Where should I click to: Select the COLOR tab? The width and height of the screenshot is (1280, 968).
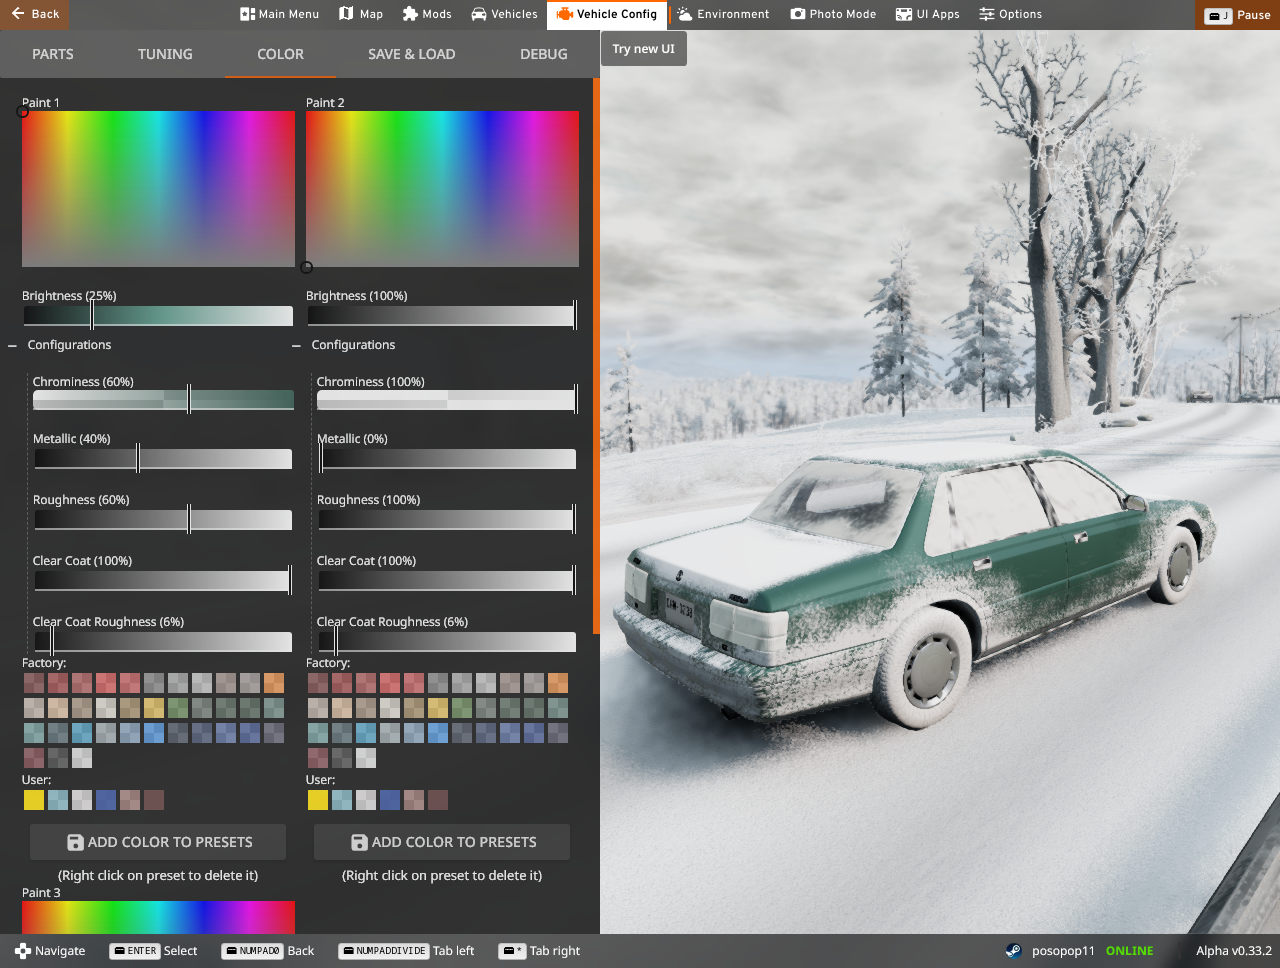pyautogui.click(x=280, y=54)
